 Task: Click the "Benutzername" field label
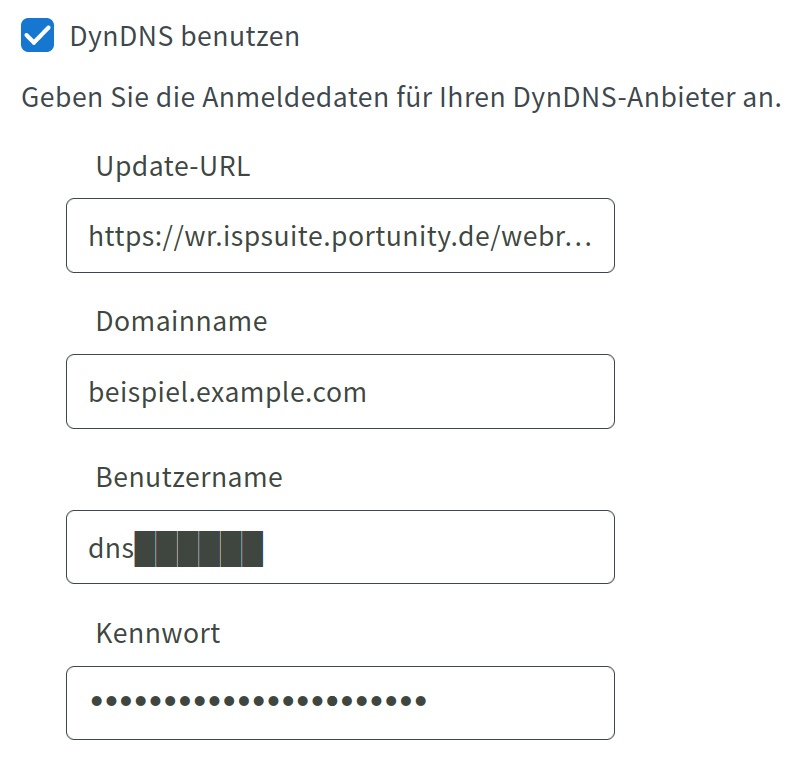coord(189,477)
